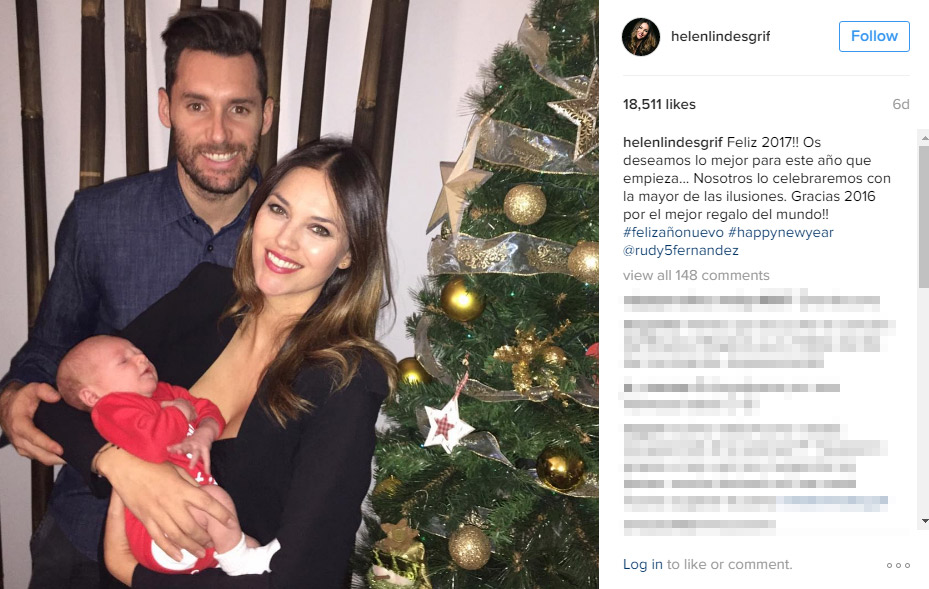Click 18,511 likes count

point(659,104)
